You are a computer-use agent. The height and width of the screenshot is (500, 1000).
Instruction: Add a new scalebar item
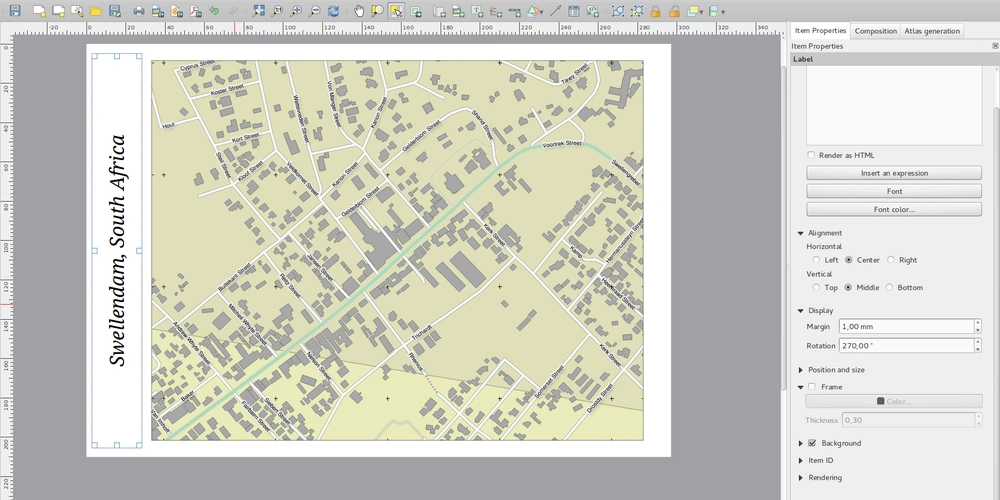[514, 11]
